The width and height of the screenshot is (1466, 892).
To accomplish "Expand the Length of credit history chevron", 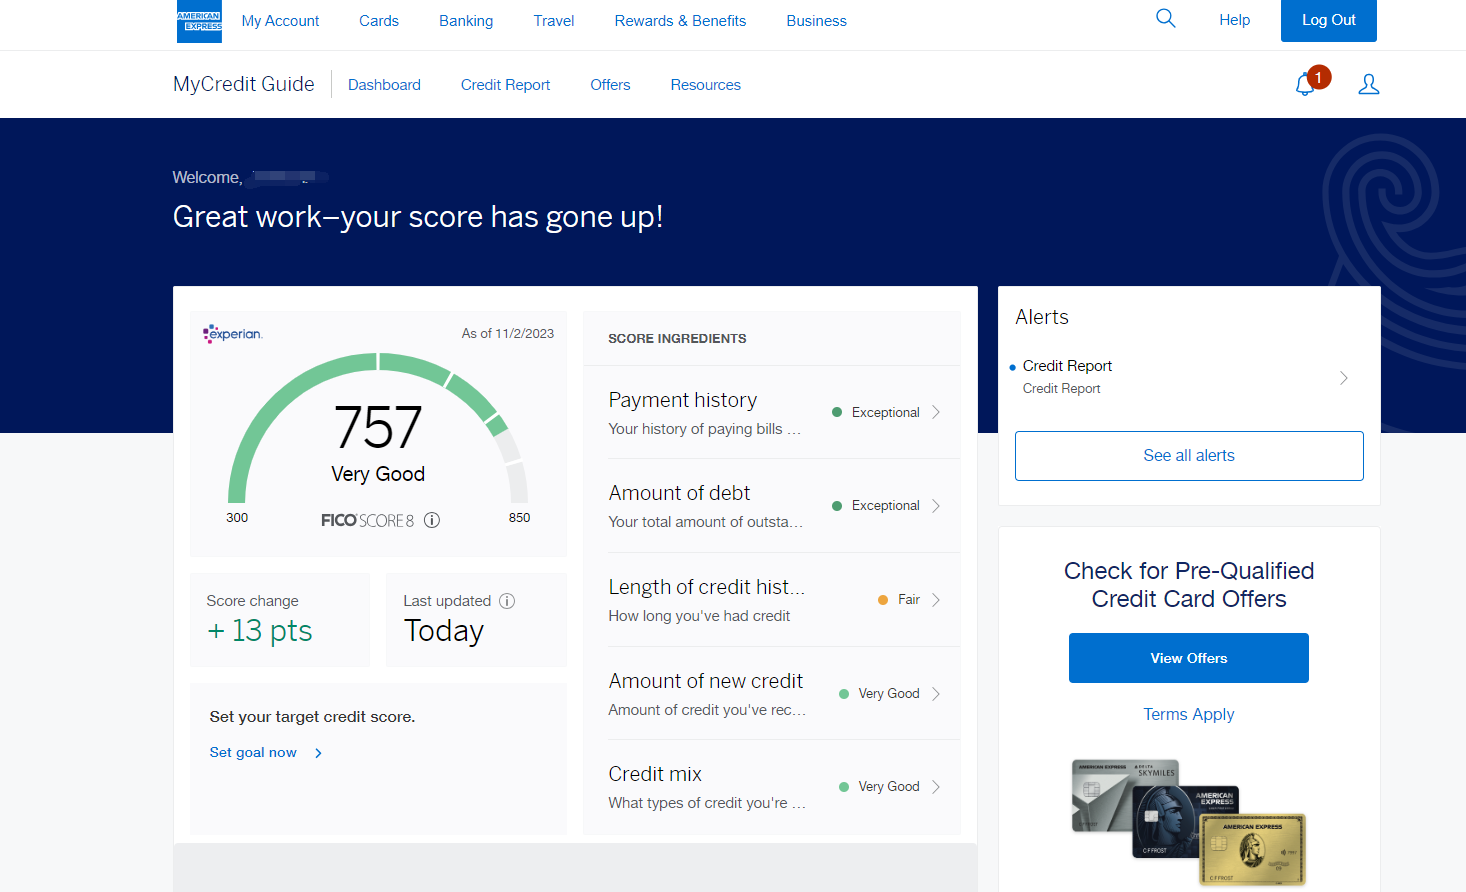I will tap(936, 600).
